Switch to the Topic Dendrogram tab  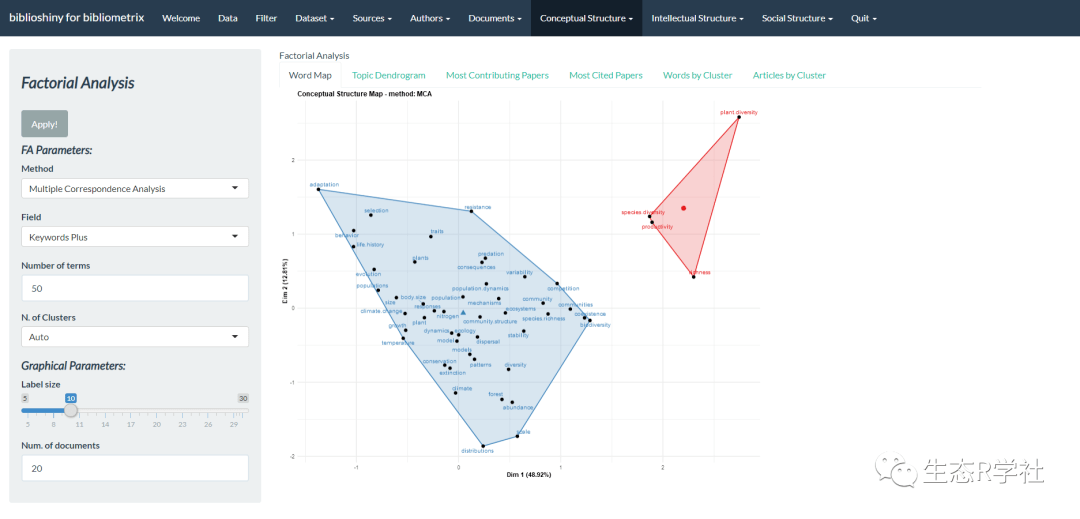(x=388, y=75)
